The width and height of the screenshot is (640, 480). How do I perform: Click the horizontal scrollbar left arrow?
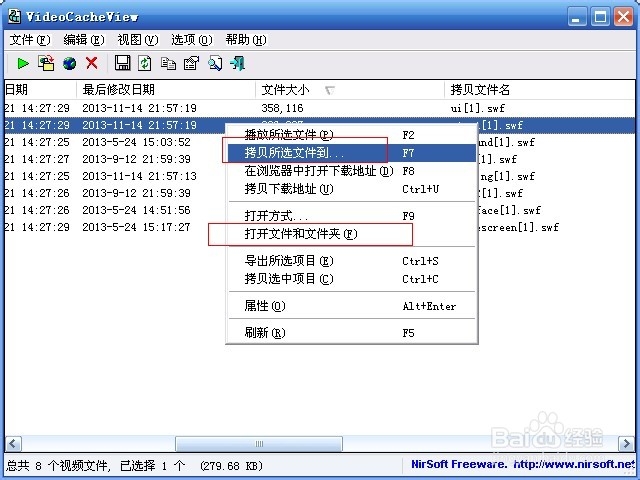tap(13, 443)
